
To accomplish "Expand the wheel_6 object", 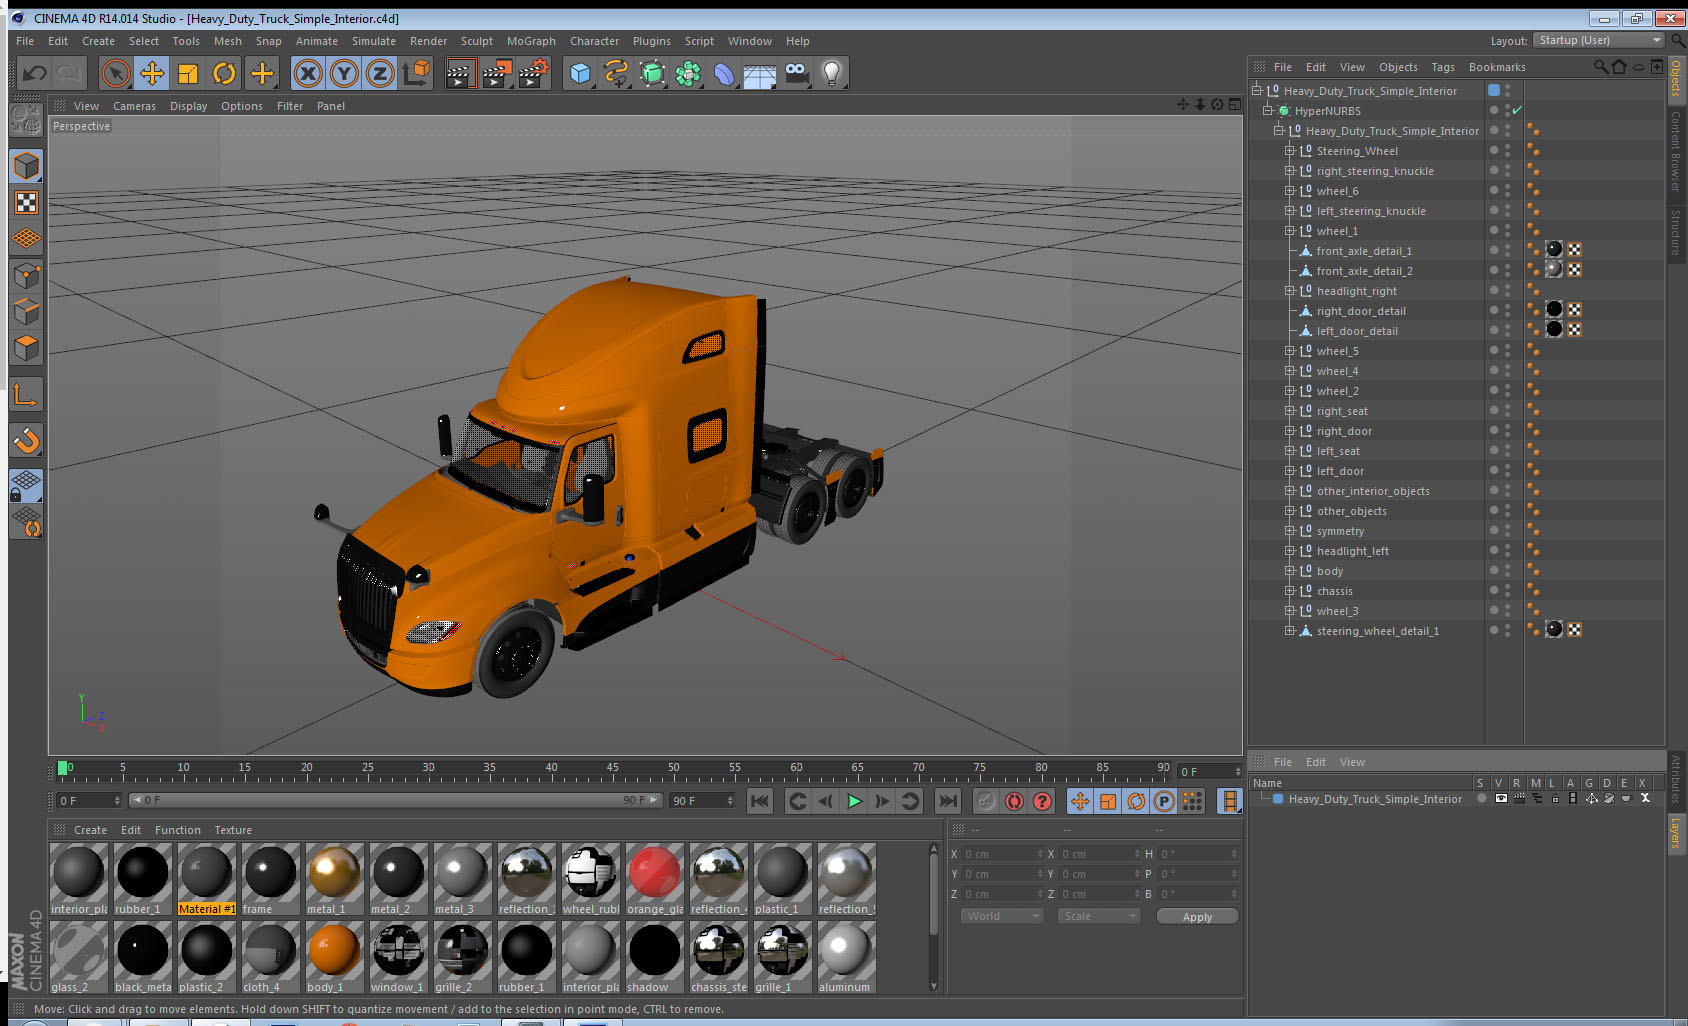I will coord(1290,191).
